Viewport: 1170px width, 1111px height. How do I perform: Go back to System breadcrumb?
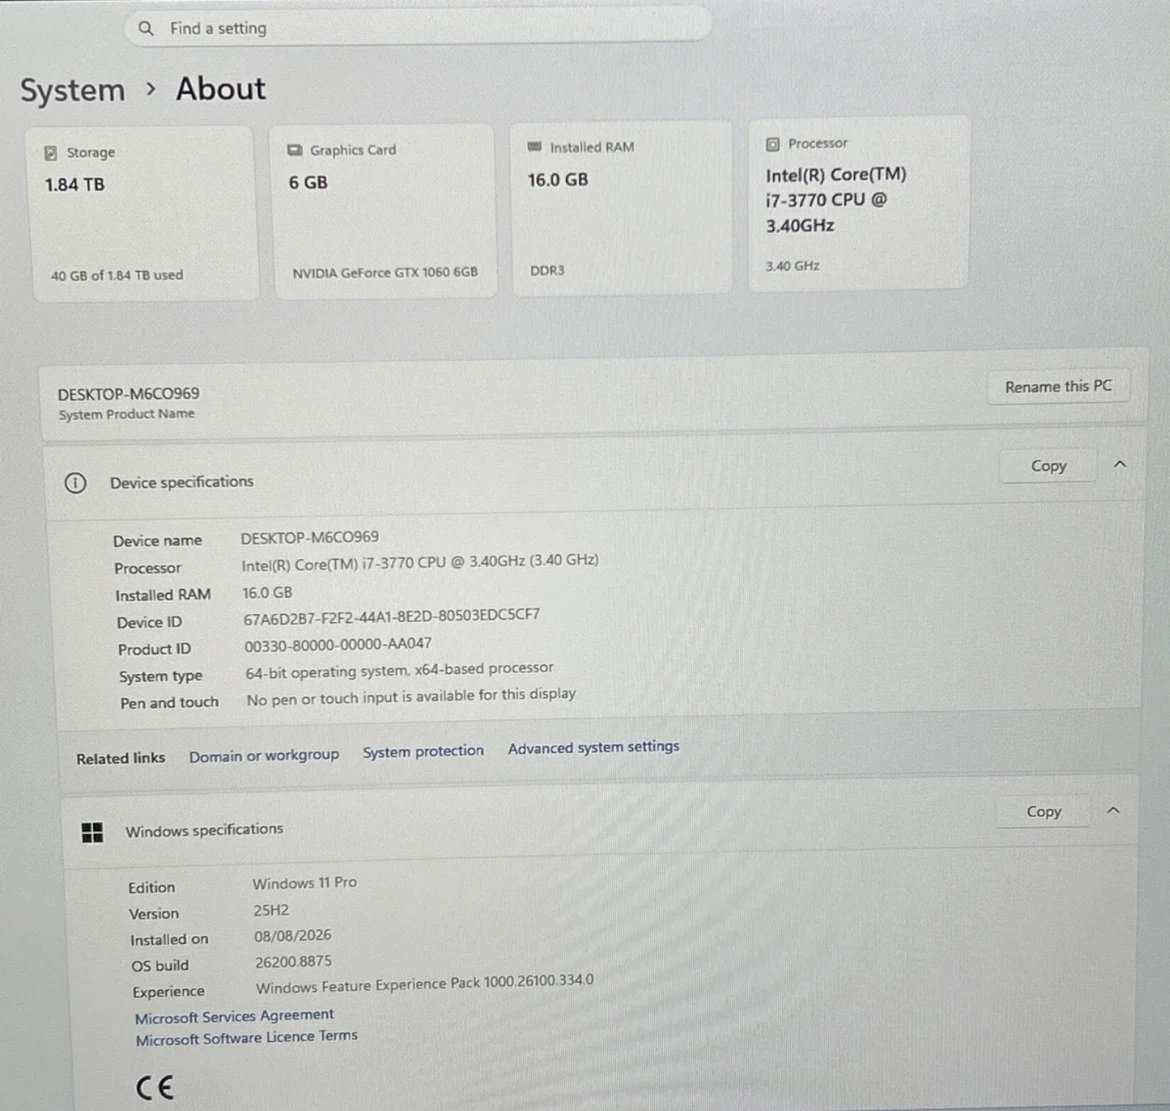coord(72,91)
